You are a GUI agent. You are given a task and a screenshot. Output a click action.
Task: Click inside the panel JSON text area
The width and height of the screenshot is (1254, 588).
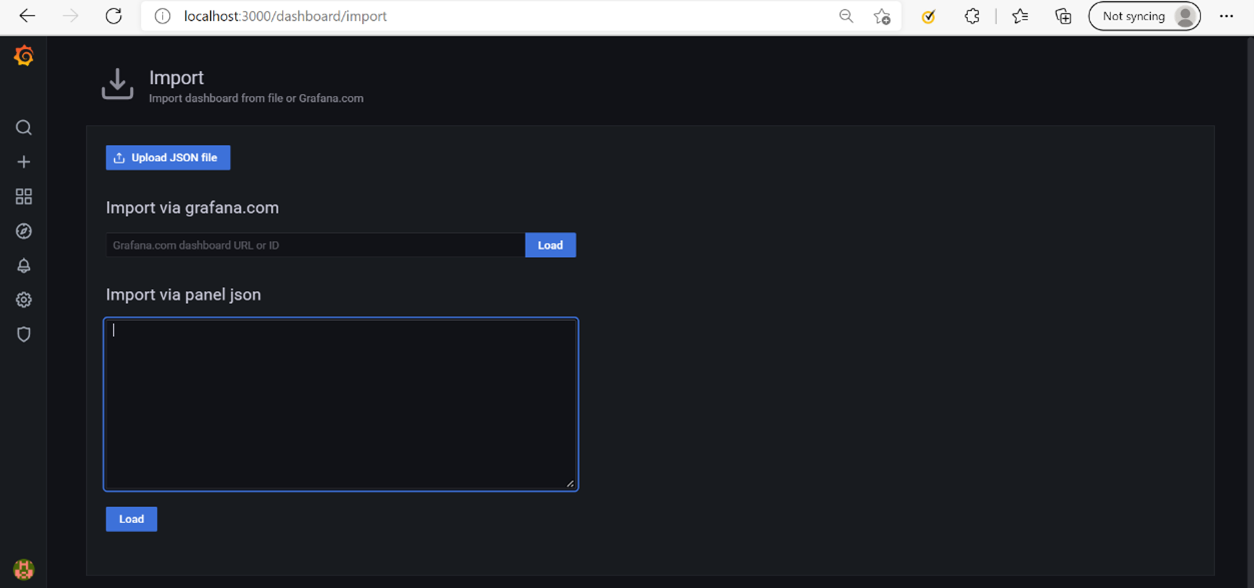click(x=340, y=404)
